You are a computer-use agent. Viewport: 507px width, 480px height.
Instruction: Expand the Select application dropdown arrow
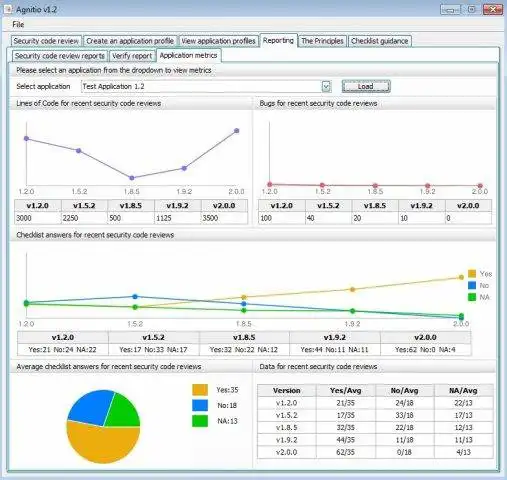(326, 87)
